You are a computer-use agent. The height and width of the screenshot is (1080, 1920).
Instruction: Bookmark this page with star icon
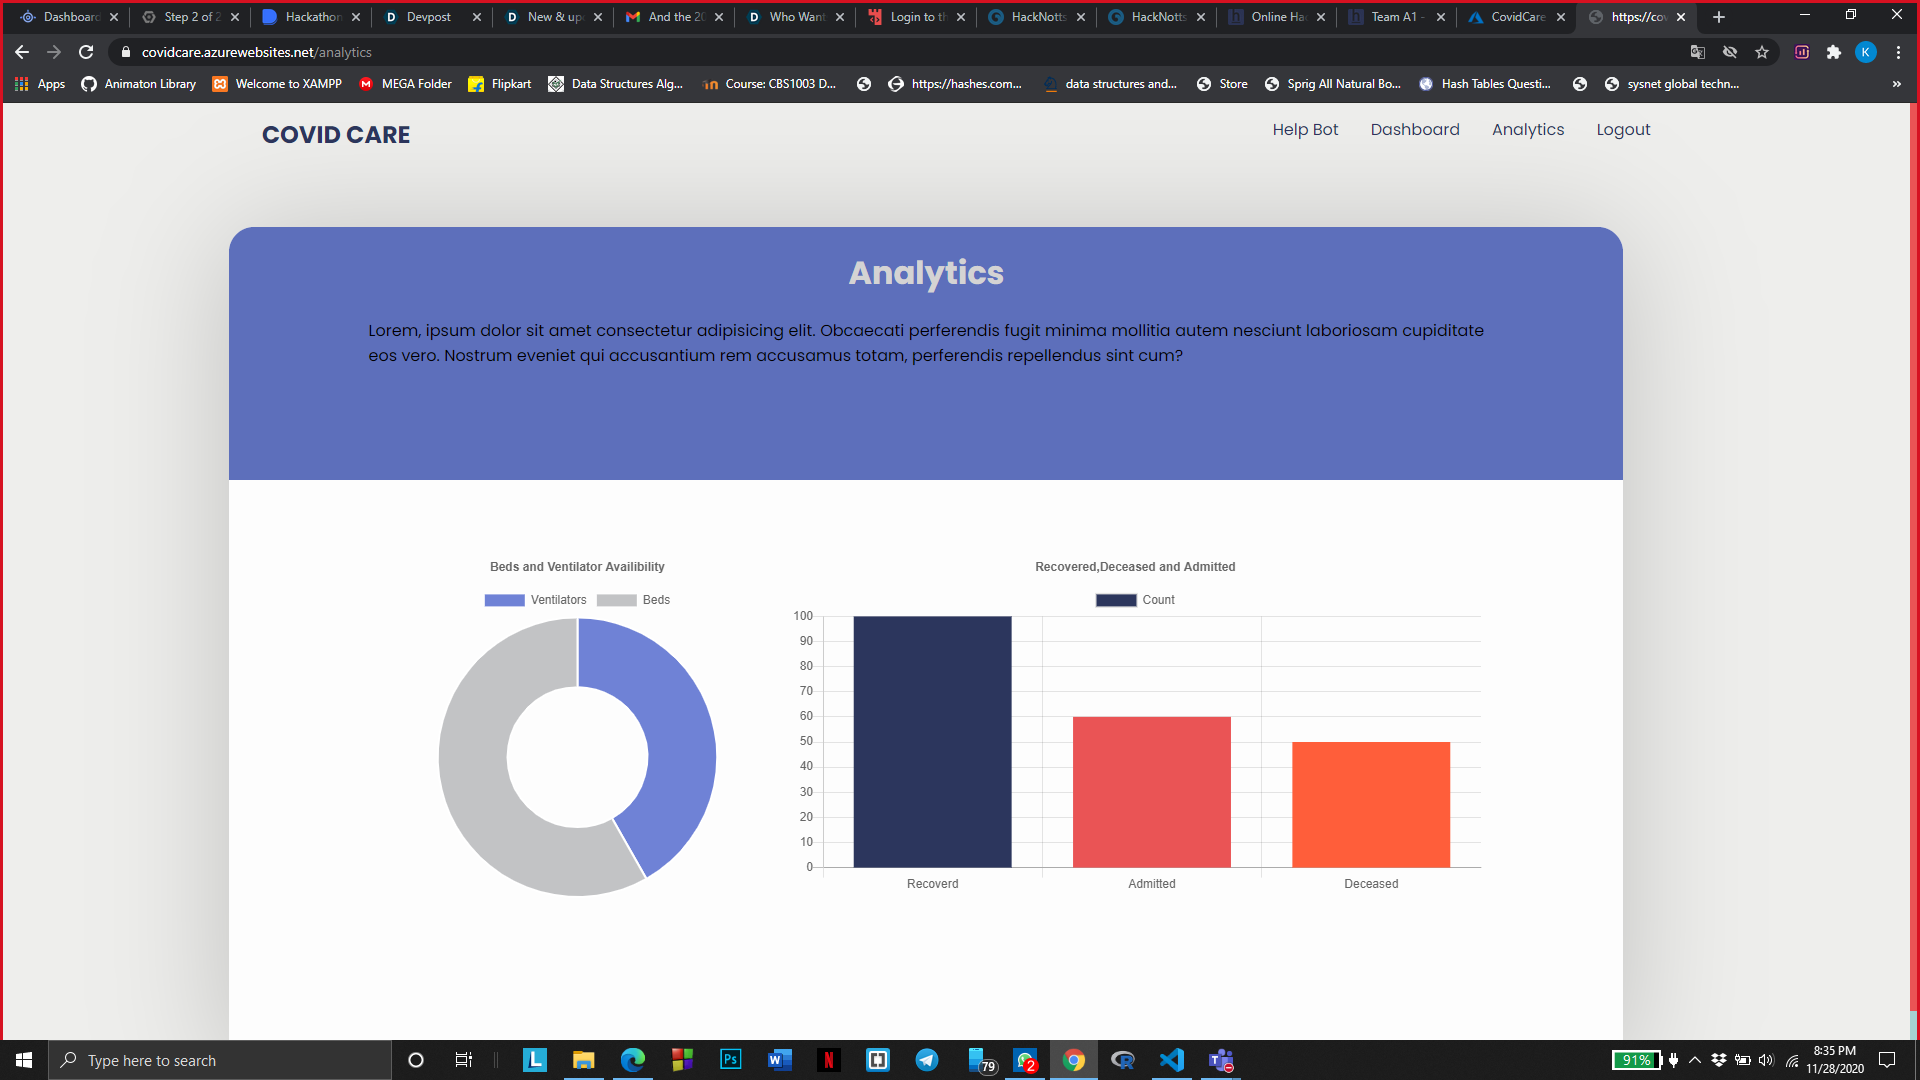[1762, 52]
